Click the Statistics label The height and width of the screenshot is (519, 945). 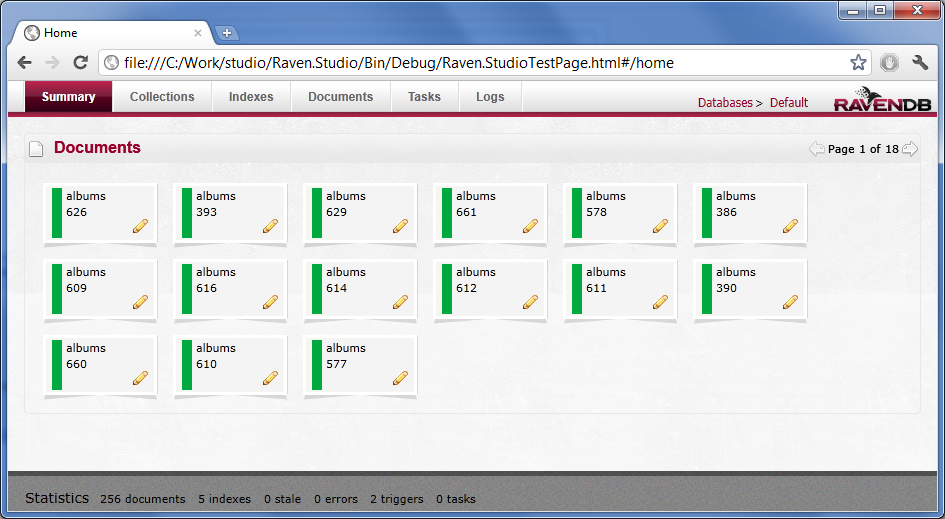(57, 498)
